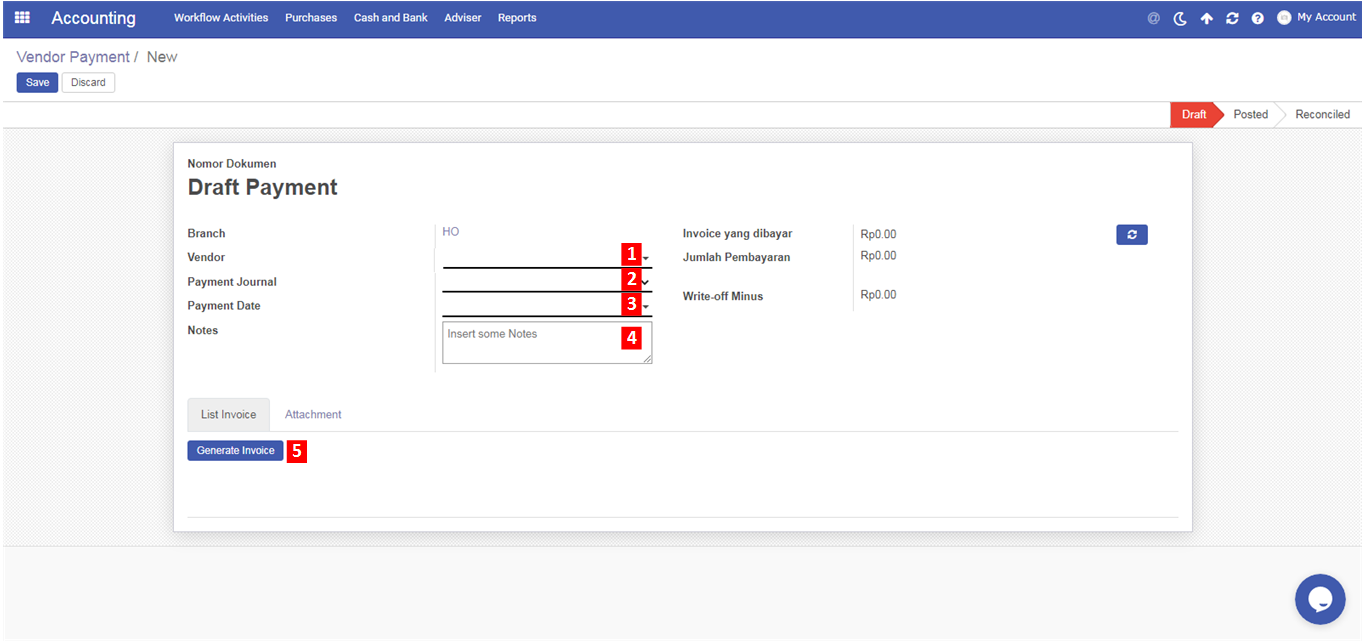1365x642 pixels.
Task: Open the Cash and Bank menu
Action: point(390,18)
